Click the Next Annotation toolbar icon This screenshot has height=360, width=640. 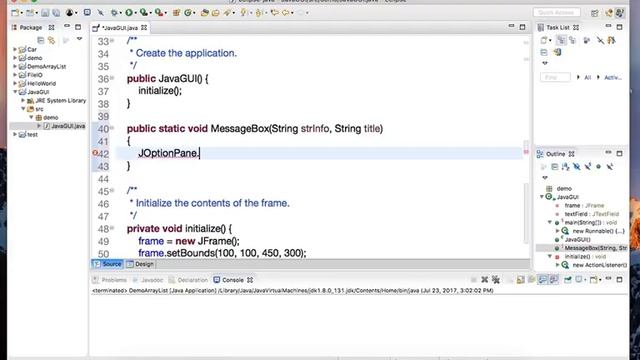[x=244, y=13]
